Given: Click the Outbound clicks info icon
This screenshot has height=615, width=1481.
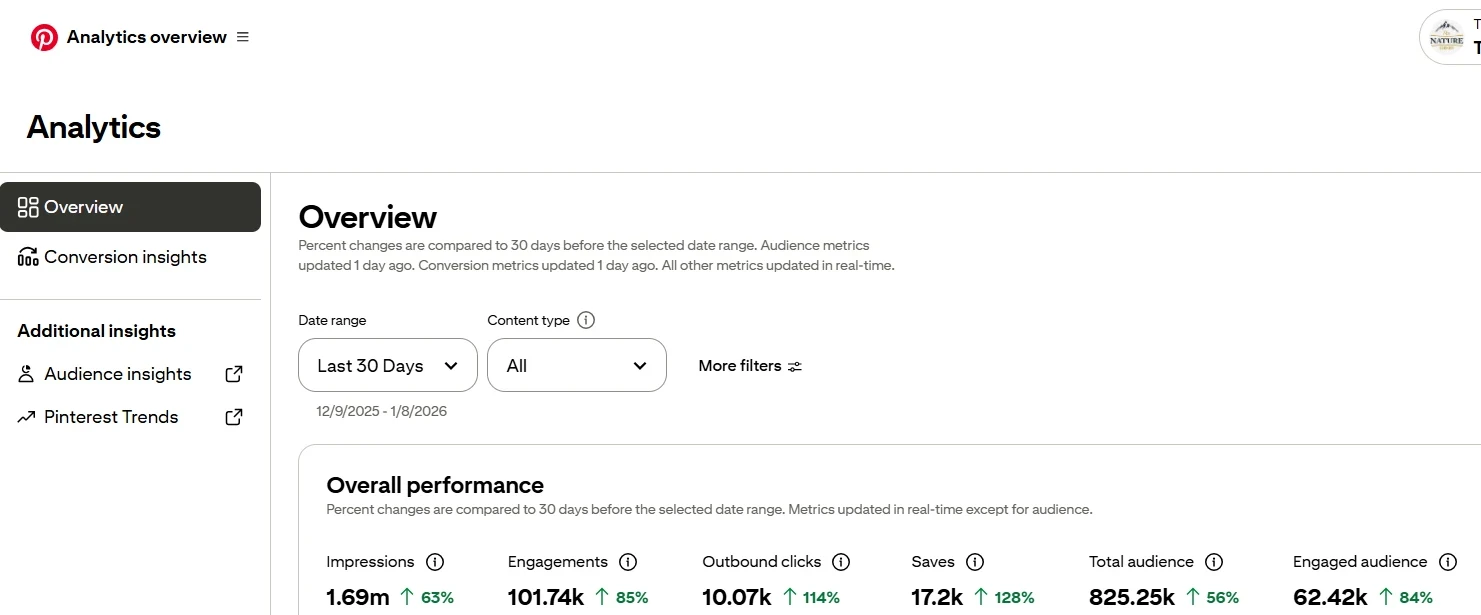Looking at the screenshot, I should point(841,562).
